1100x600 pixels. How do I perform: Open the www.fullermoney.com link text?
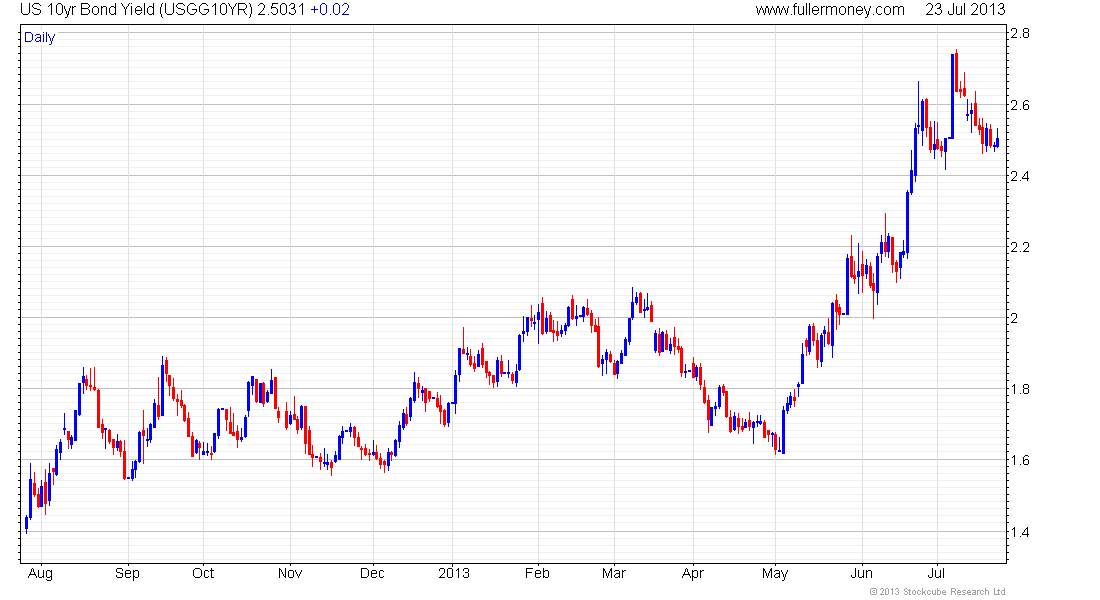tap(830, 10)
